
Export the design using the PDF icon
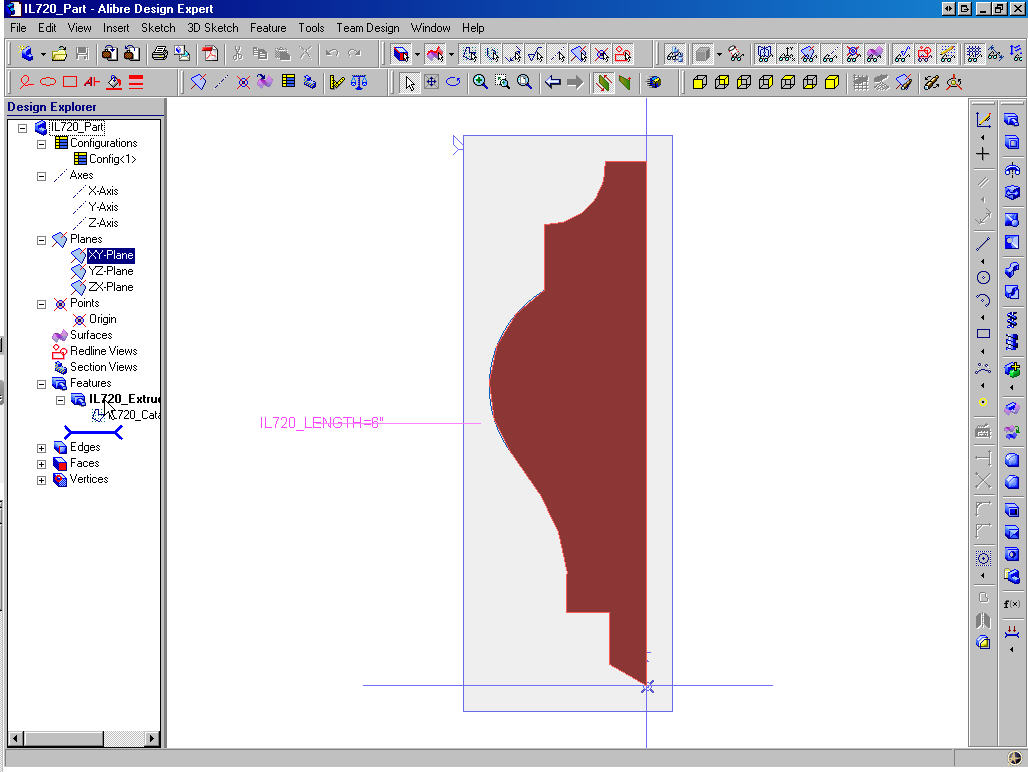[211, 54]
